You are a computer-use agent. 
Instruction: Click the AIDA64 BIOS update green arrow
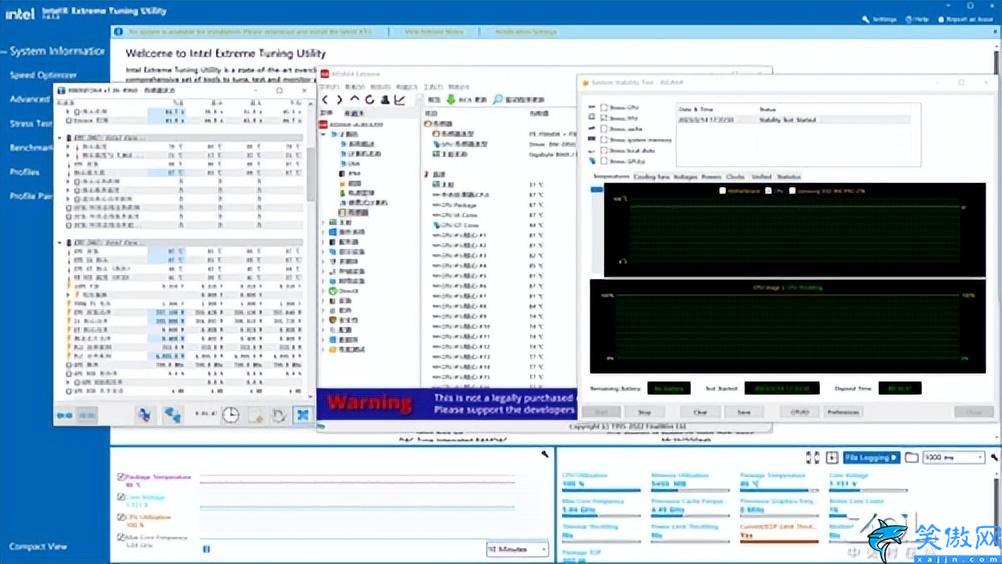451,100
